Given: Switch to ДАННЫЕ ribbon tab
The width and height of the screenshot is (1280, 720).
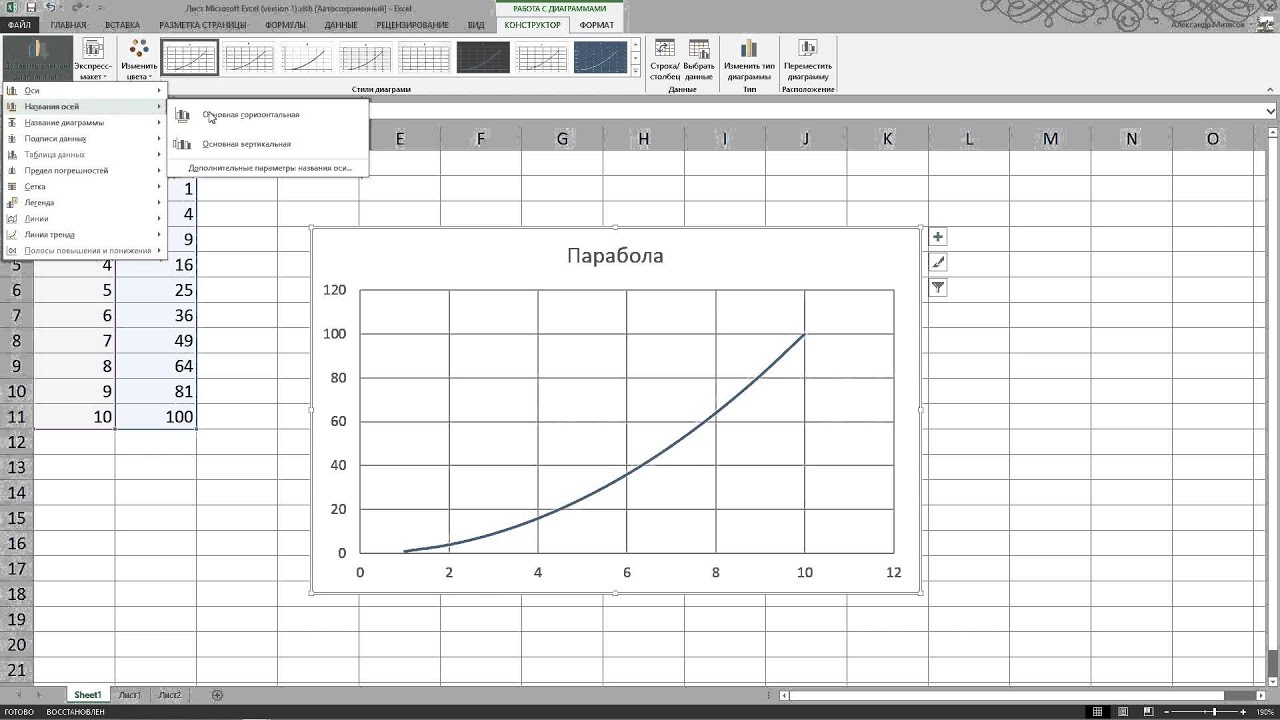Looking at the screenshot, I should 341,24.
